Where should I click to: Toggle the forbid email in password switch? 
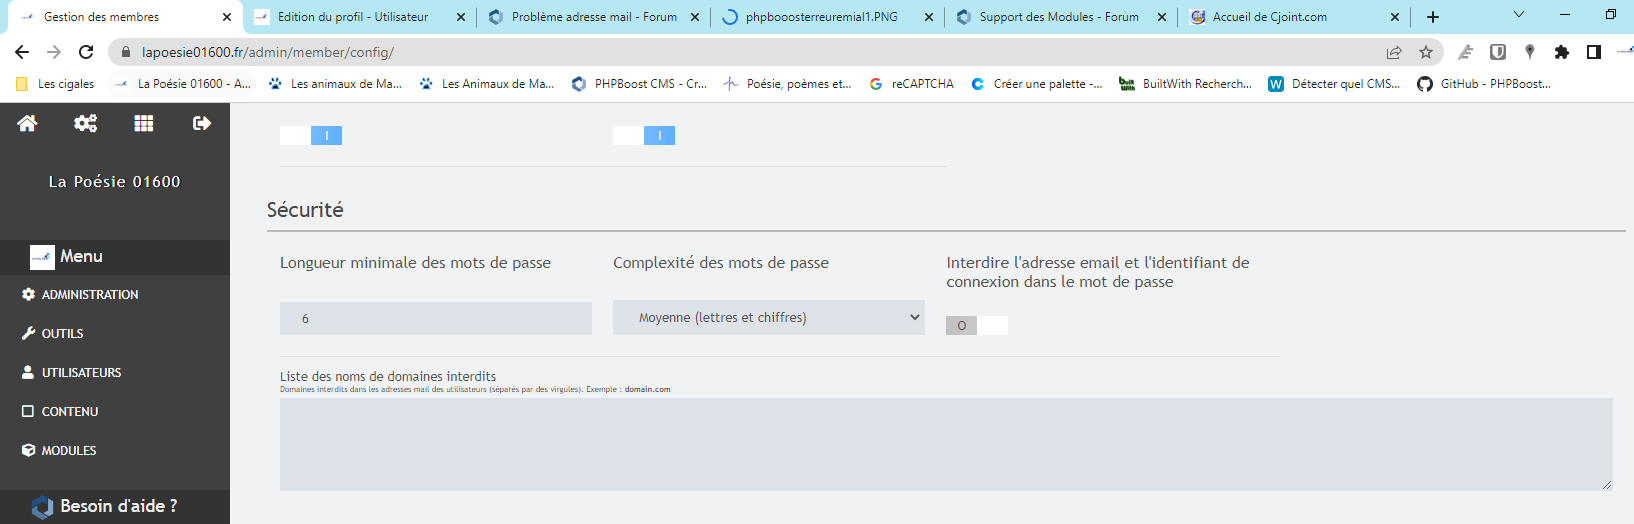[977, 325]
